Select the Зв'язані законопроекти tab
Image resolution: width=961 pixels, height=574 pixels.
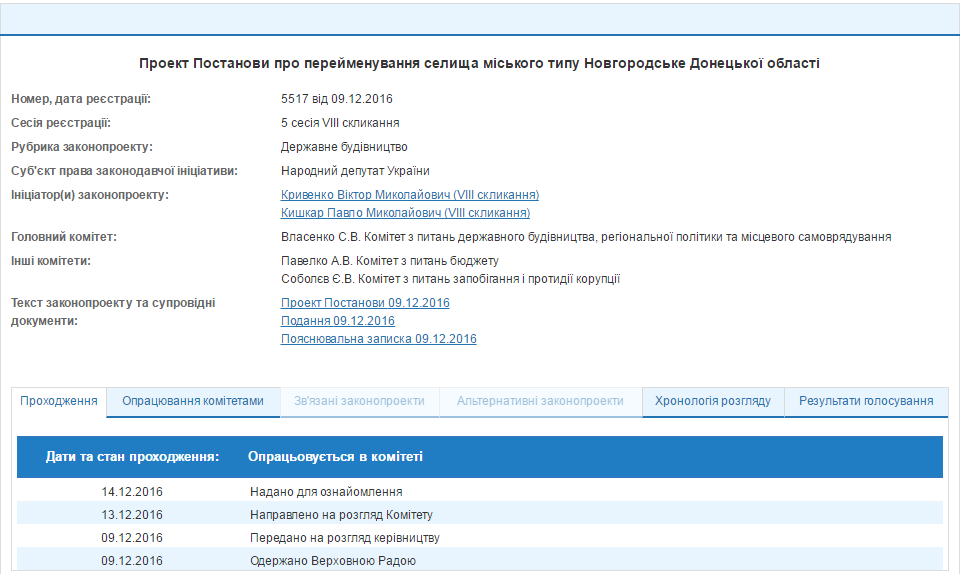pyautogui.click(x=359, y=401)
